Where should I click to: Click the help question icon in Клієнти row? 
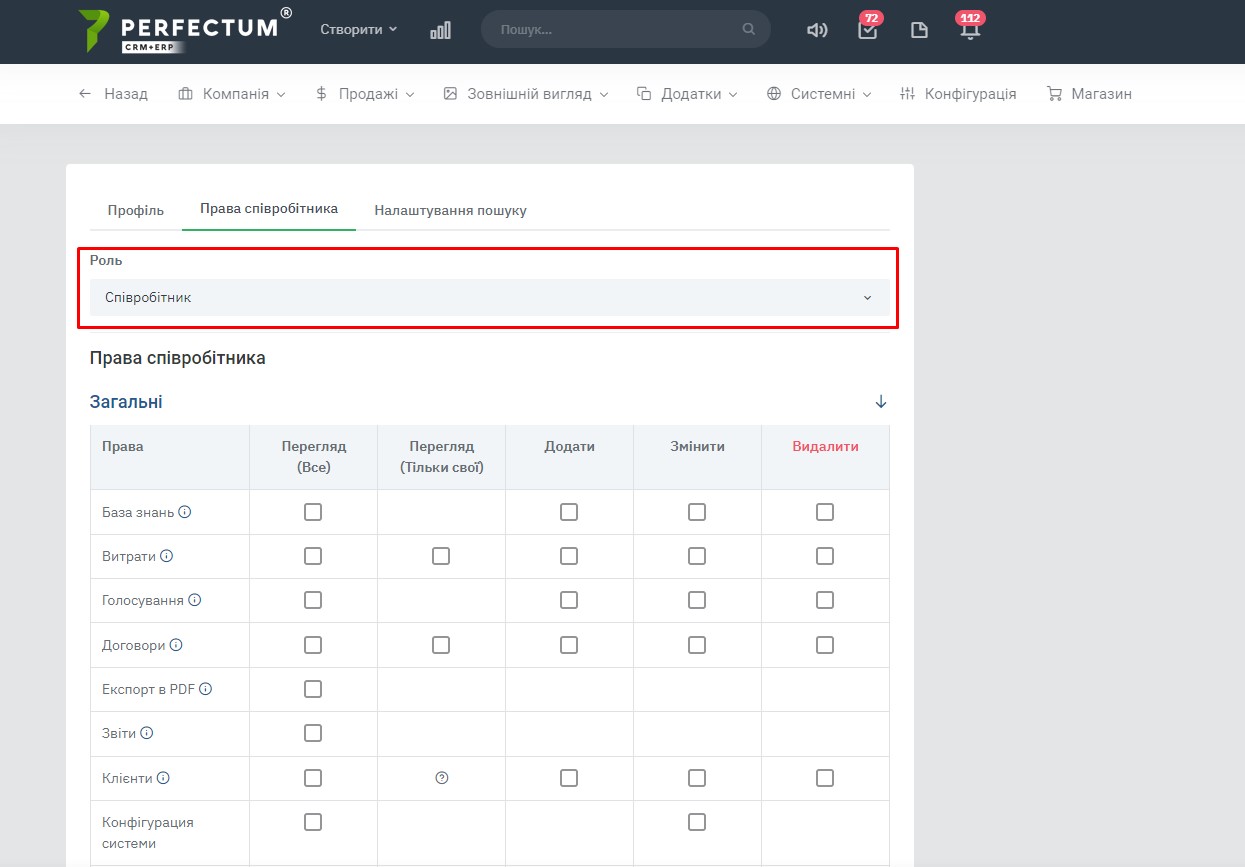point(441,778)
